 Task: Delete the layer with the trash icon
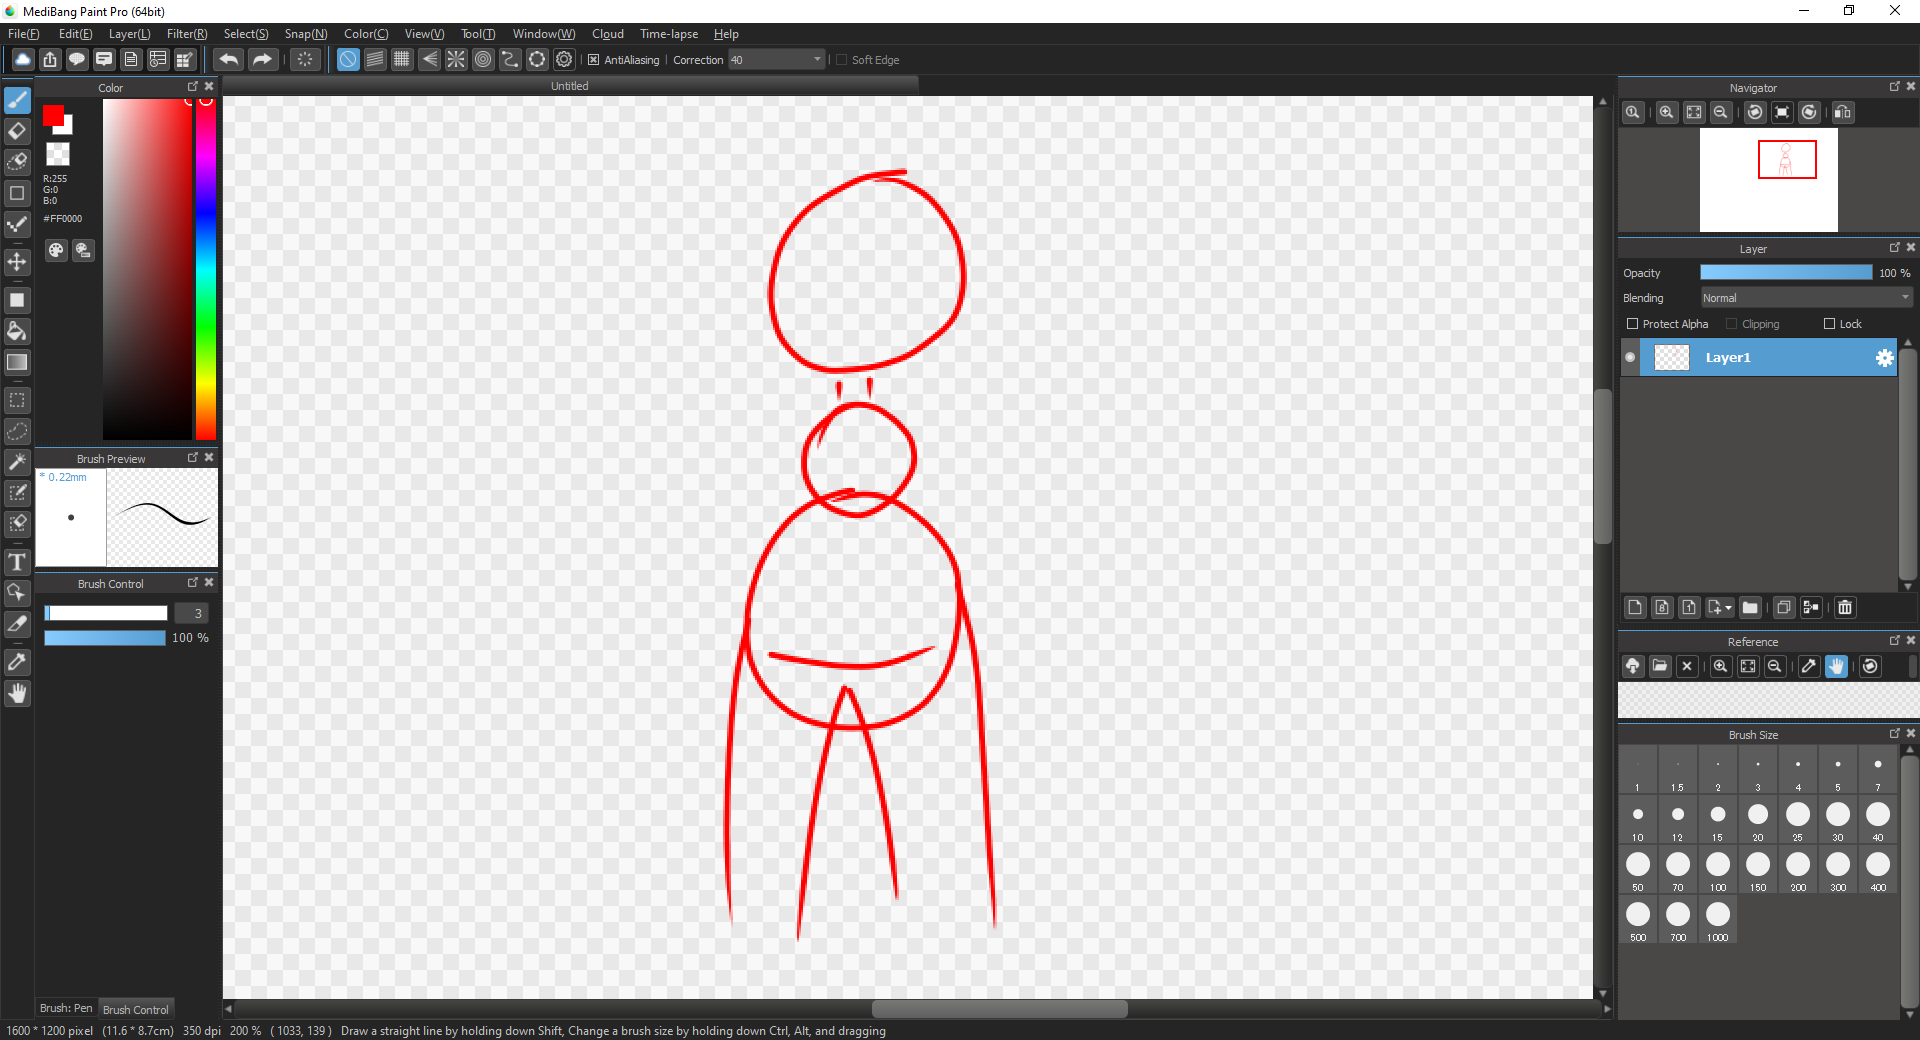point(1845,607)
